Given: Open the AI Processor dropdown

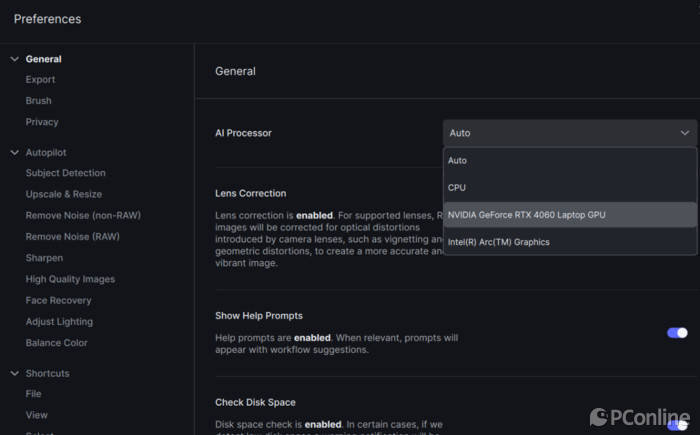Looking at the screenshot, I should click(x=569, y=133).
